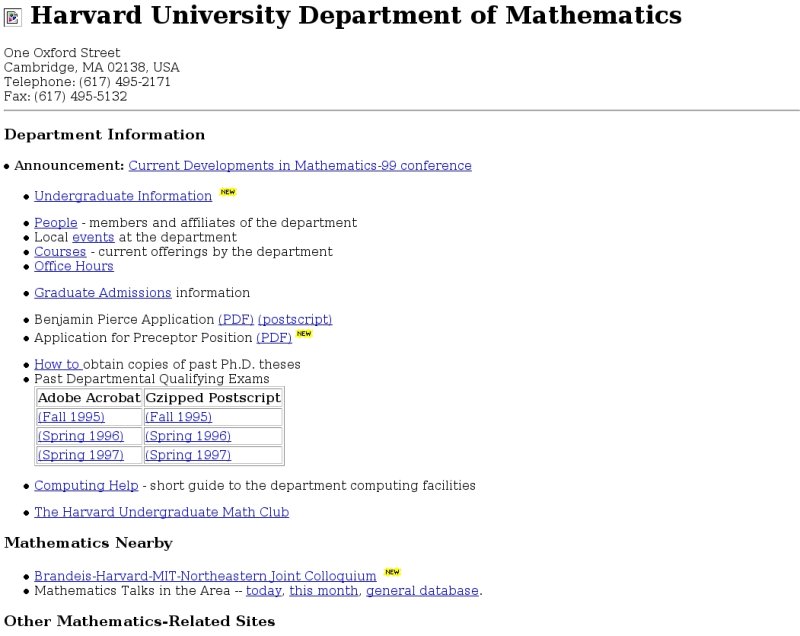Image resolution: width=800 pixels, height=636 pixels.
Task: Open this month math talks link
Action: [323, 591]
